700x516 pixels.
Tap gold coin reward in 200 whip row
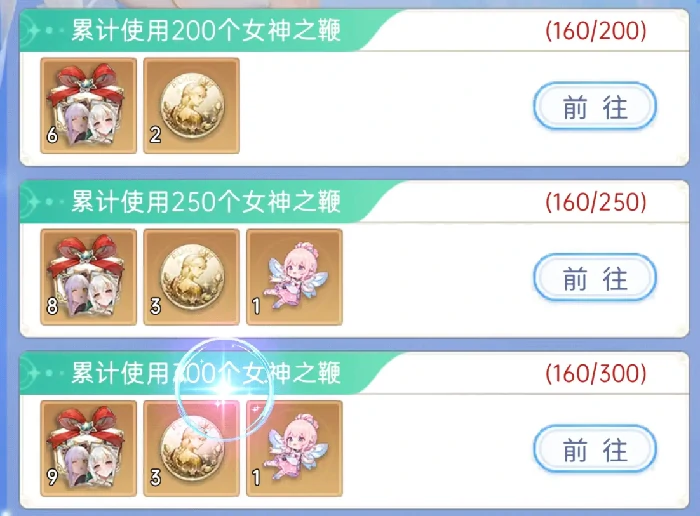(192, 105)
